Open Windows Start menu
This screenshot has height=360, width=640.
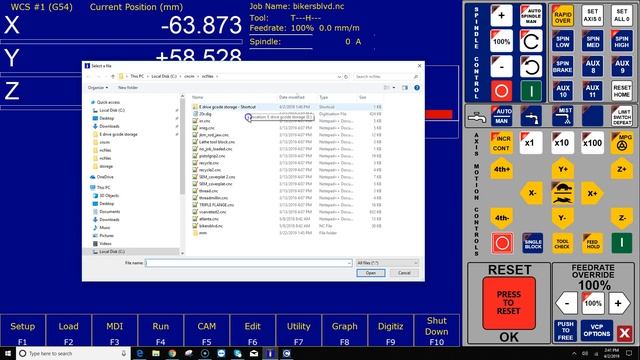(8, 353)
